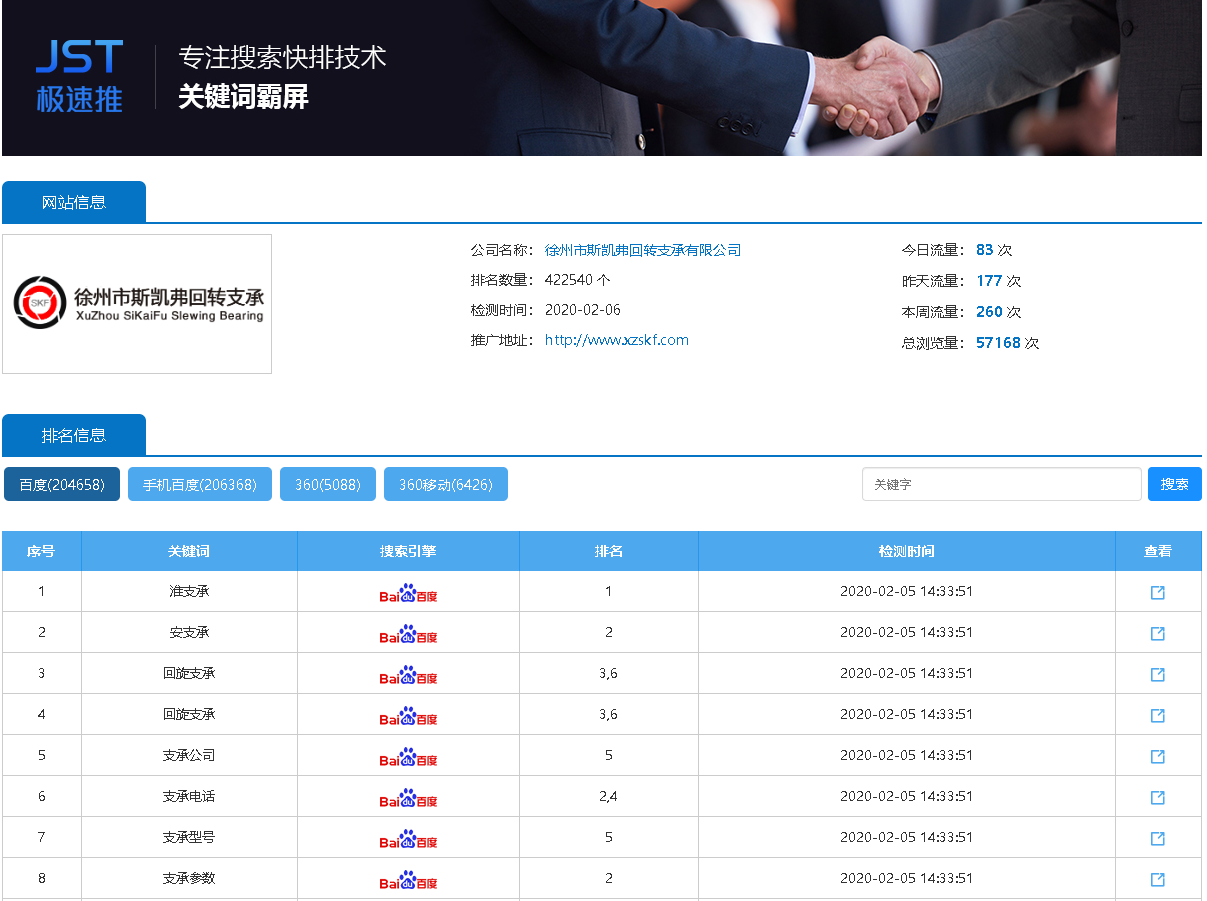
Task: Switch to 手机百度(206368) tab
Action: (200, 484)
